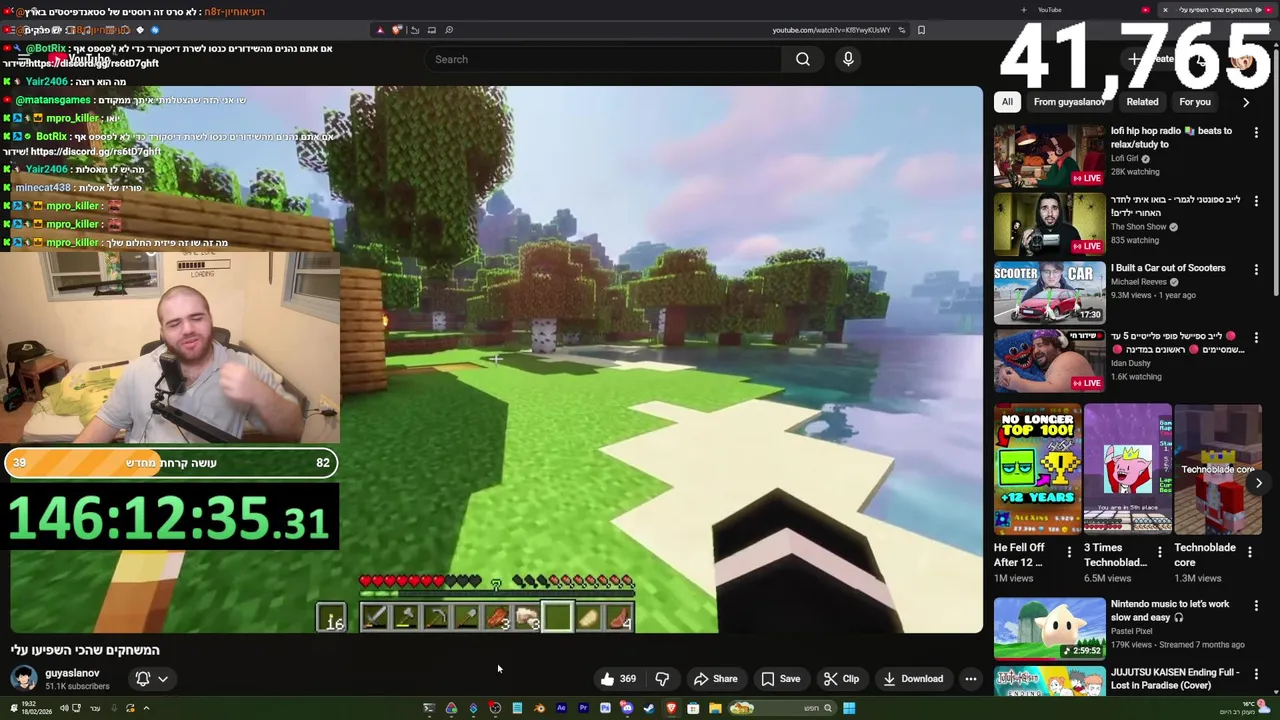
Task: Open Steam from taskbar
Action: (x=649, y=708)
